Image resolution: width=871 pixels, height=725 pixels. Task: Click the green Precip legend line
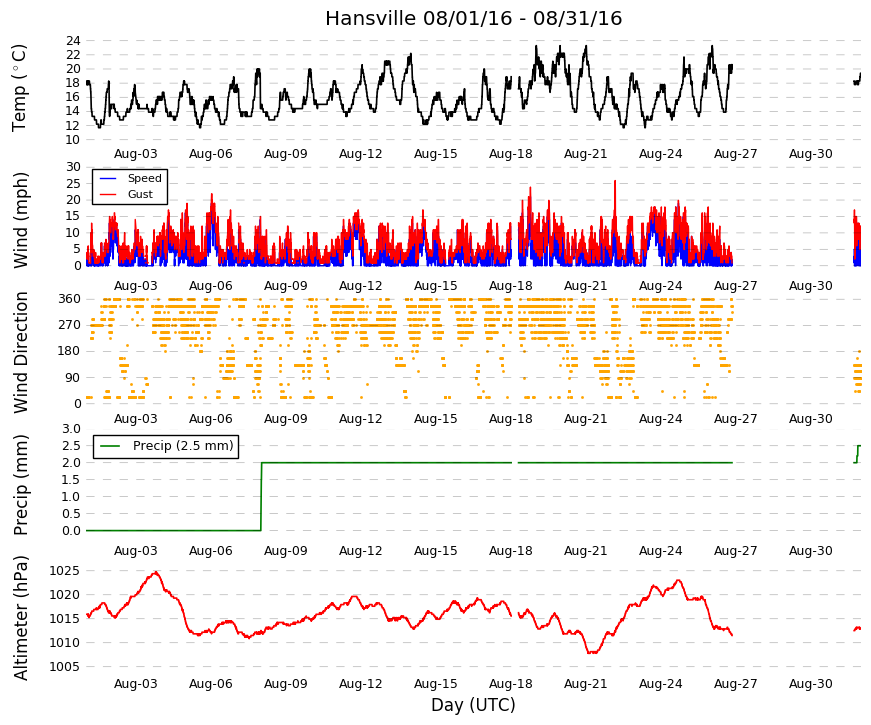110,446
